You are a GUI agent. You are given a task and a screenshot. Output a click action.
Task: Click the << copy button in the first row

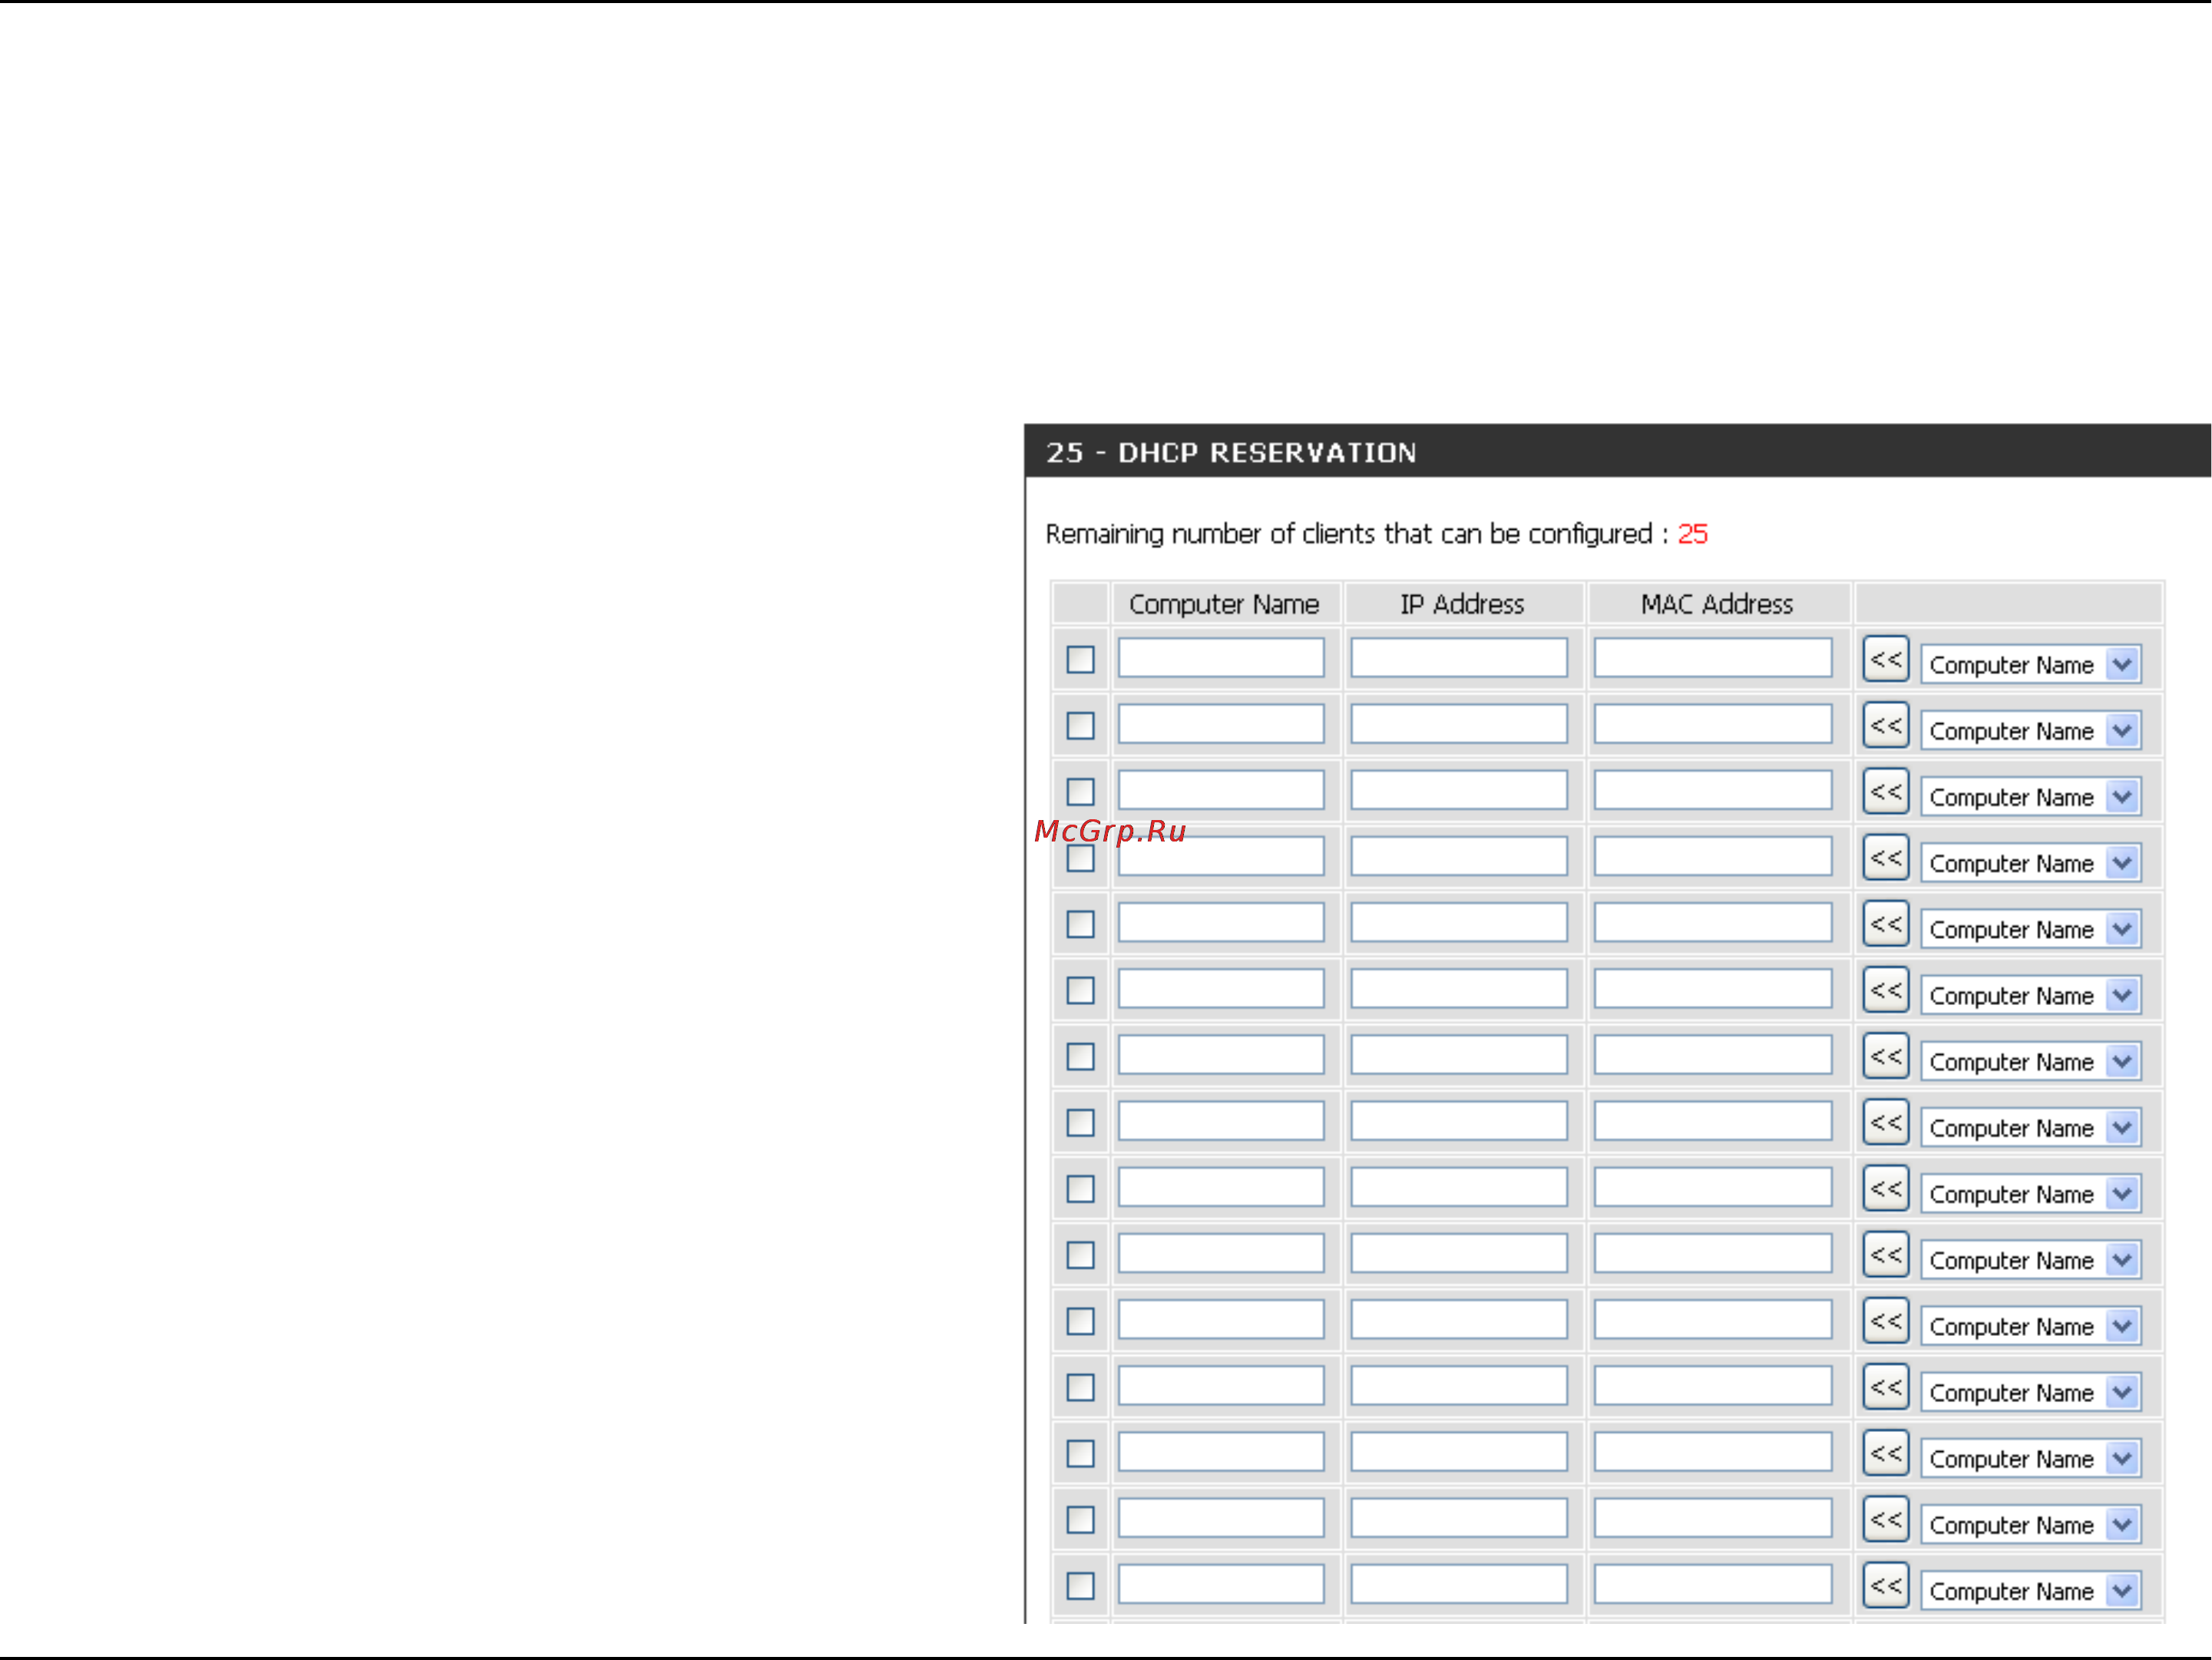coord(1886,659)
